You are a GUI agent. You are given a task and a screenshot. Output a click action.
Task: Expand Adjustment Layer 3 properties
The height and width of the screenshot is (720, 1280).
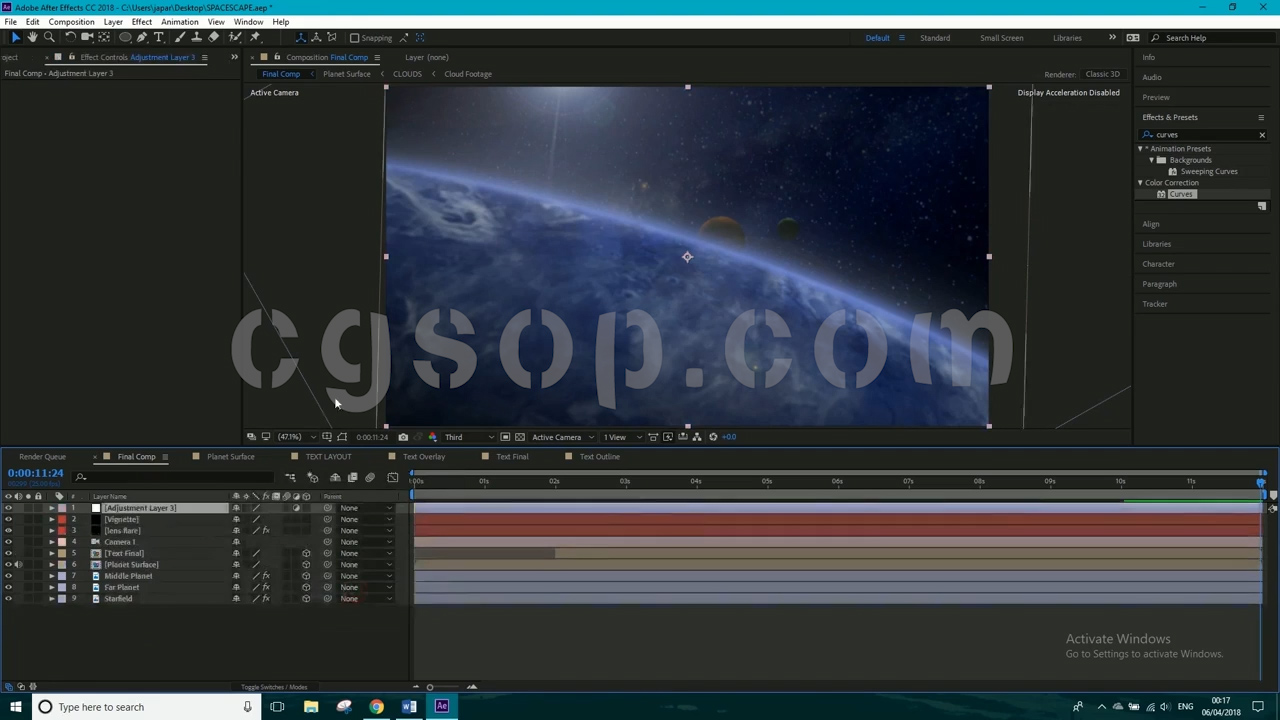point(52,508)
